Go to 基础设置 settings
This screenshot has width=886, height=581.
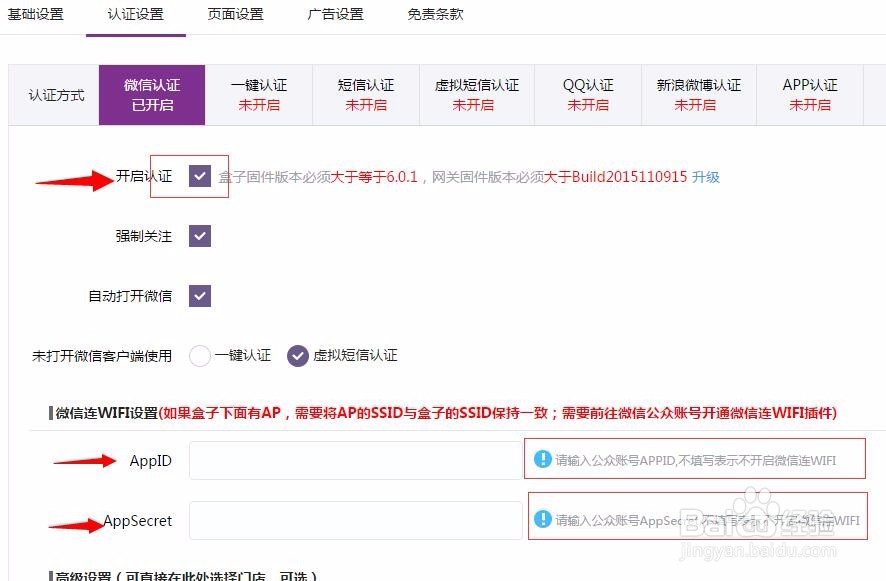click(37, 15)
